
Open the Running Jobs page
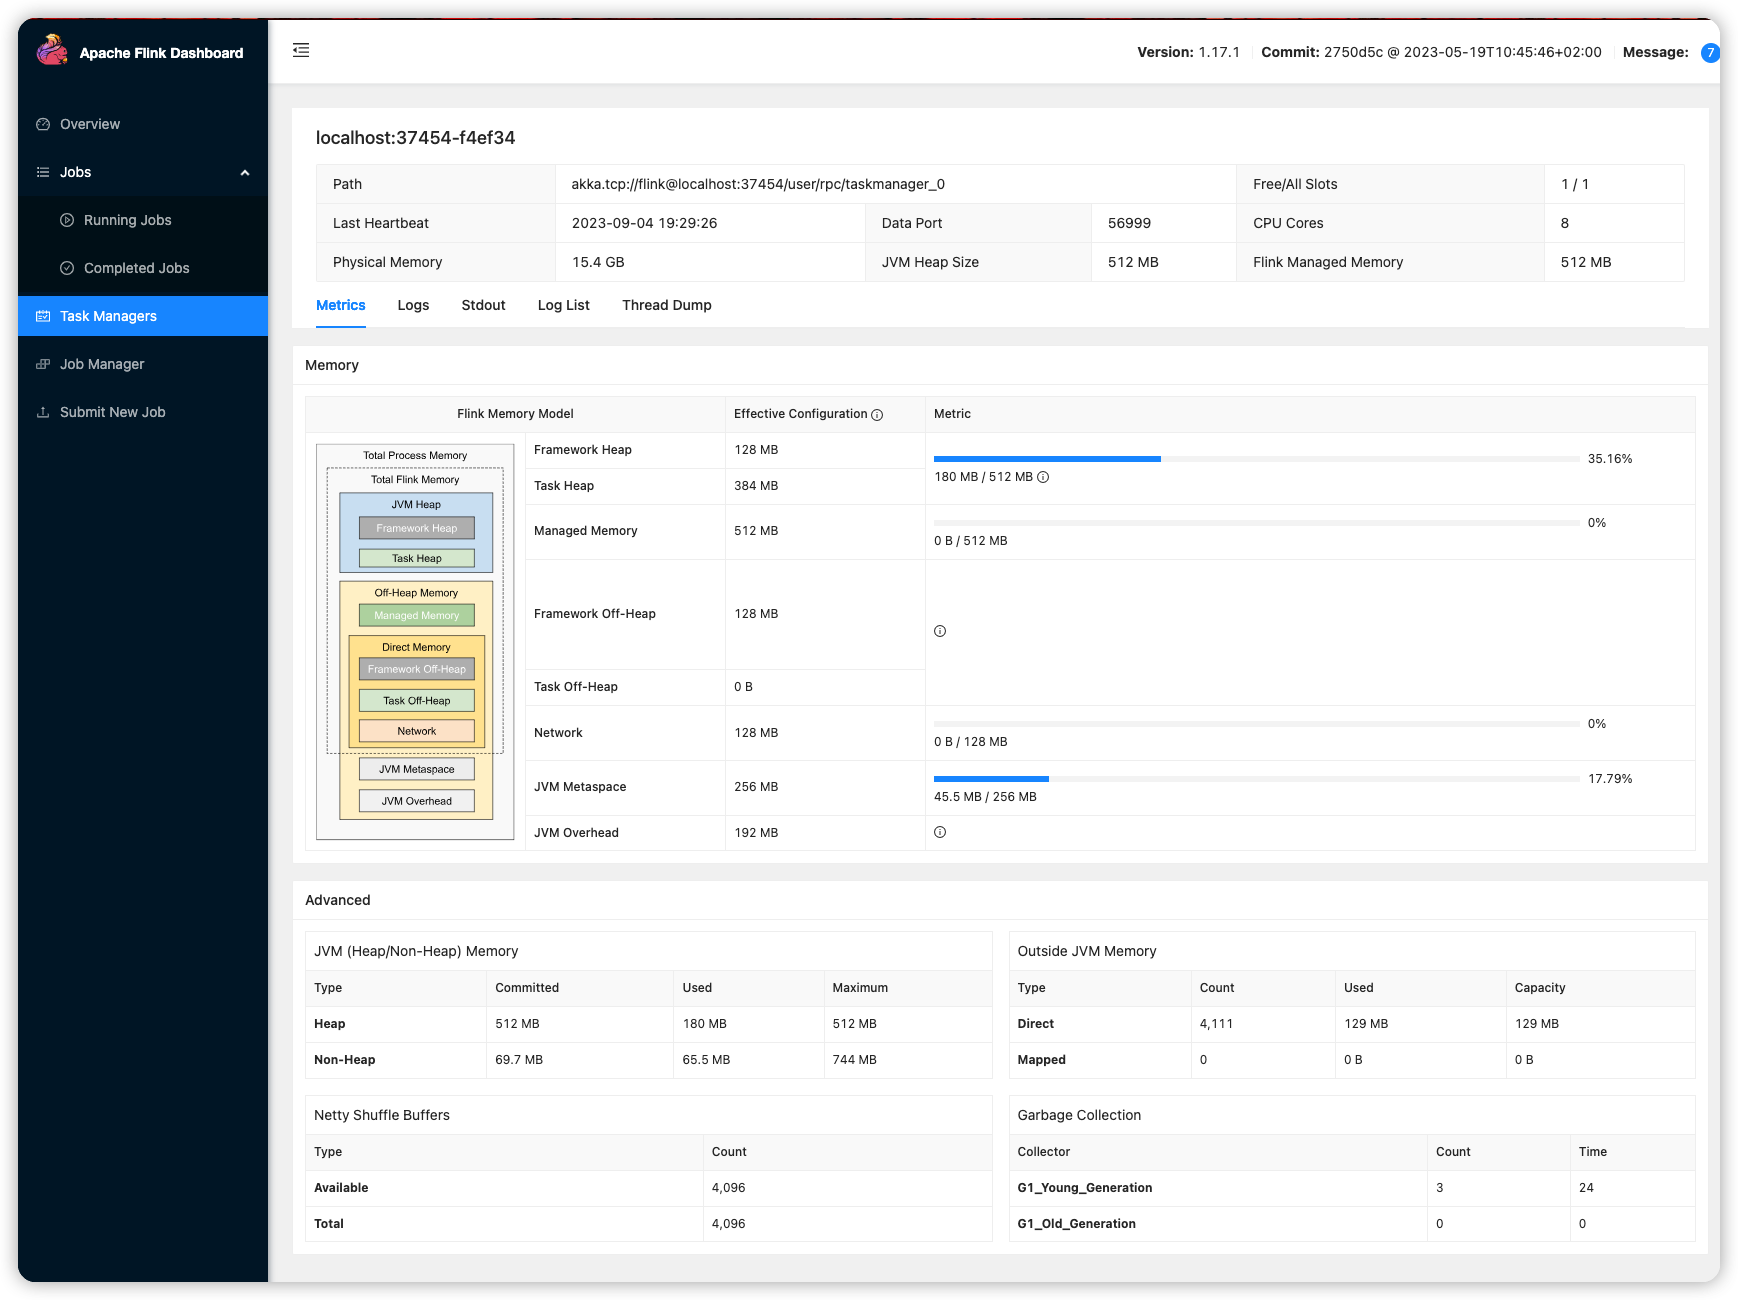(127, 220)
